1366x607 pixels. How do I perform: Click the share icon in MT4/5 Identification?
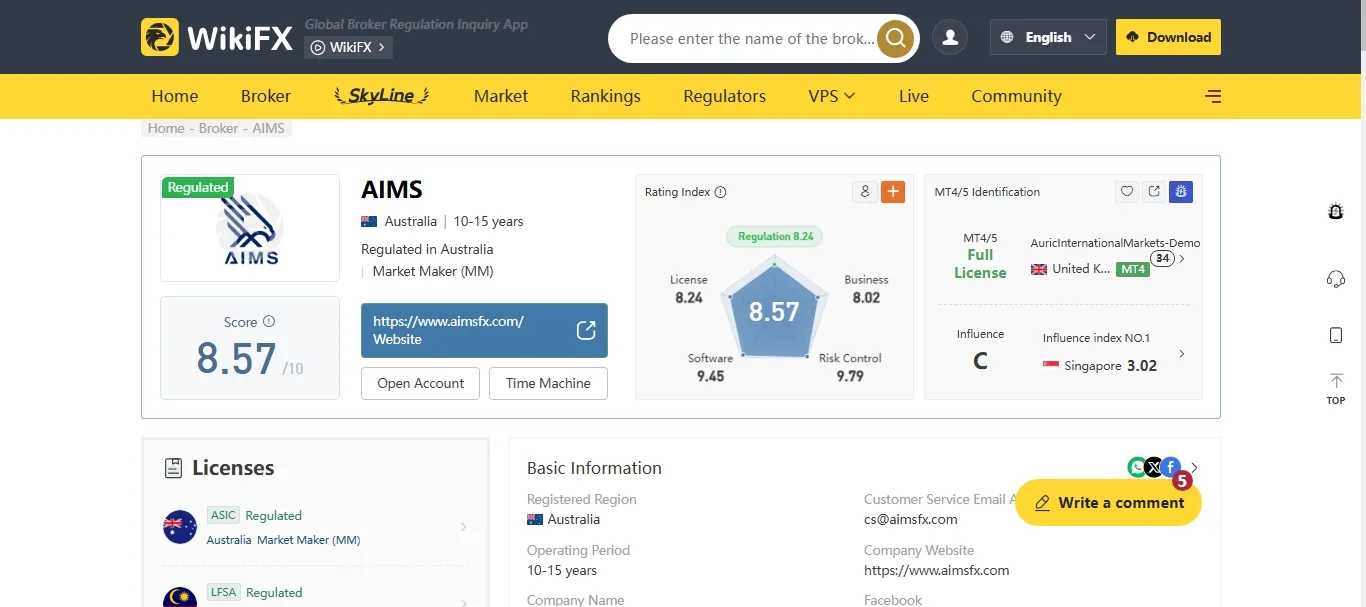point(1154,191)
